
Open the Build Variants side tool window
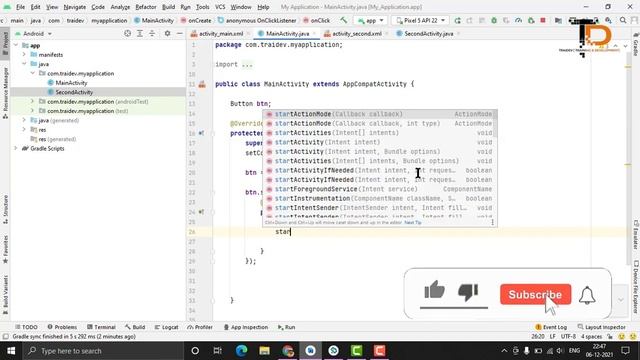[5, 295]
